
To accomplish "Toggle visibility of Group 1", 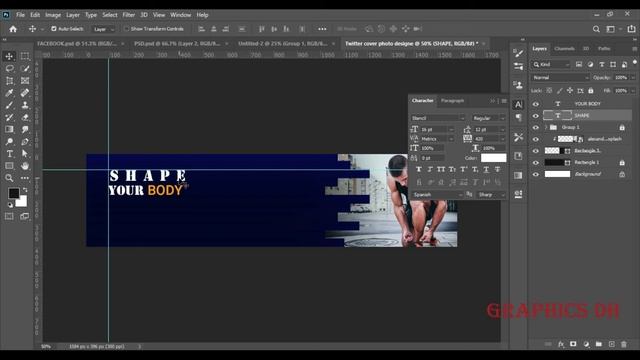I will click(x=536, y=128).
